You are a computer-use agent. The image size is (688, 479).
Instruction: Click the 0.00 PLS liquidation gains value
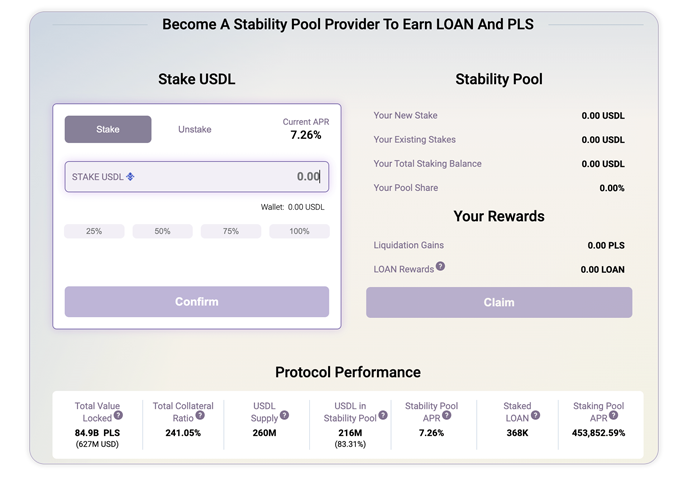point(606,246)
